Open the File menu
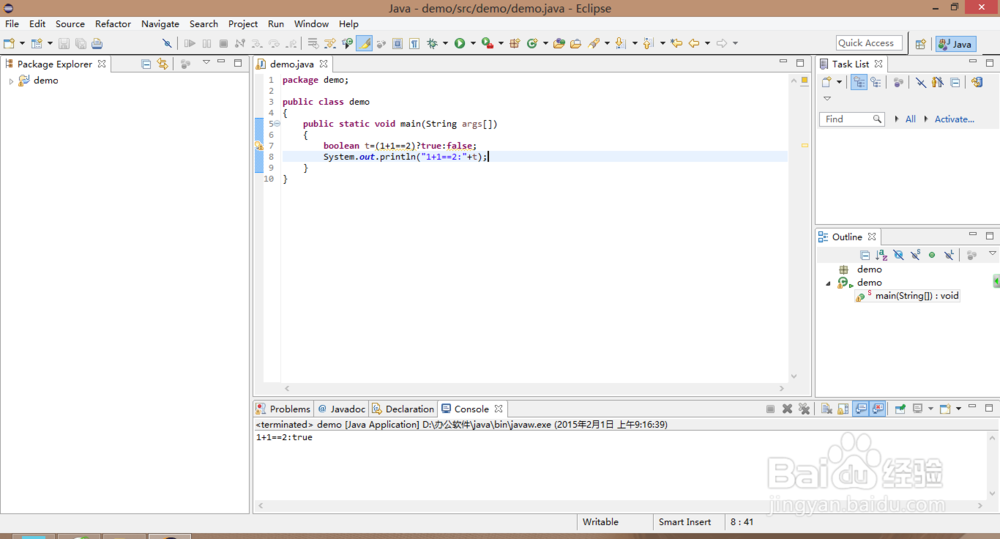 (x=12, y=24)
